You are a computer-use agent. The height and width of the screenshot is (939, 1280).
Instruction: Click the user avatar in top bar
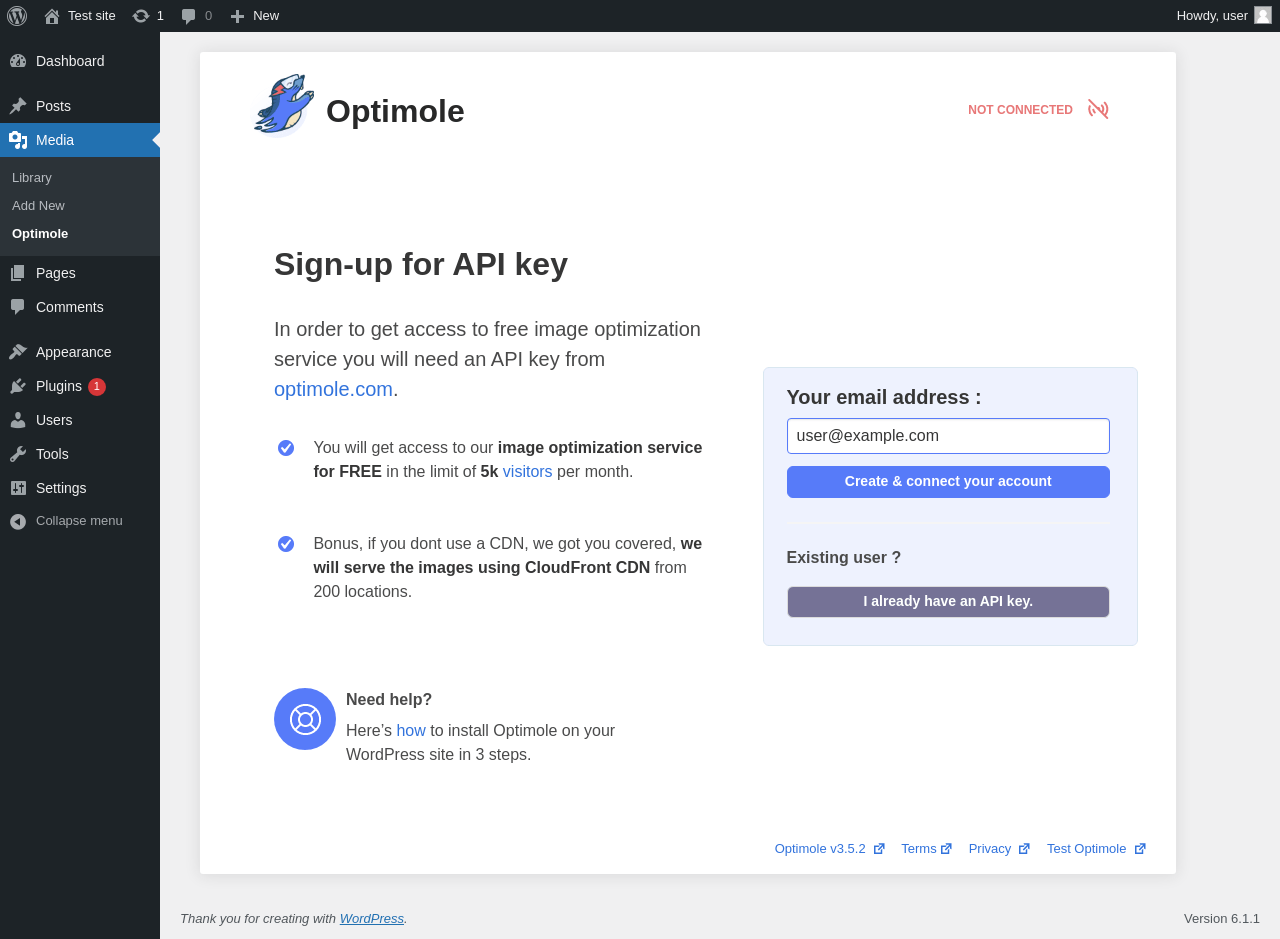coord(1263,15)
